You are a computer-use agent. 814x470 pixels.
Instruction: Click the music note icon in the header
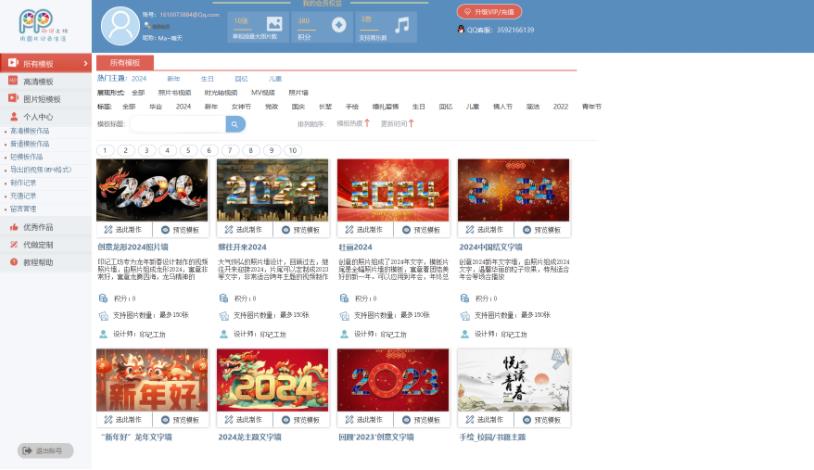pos(402,24)
